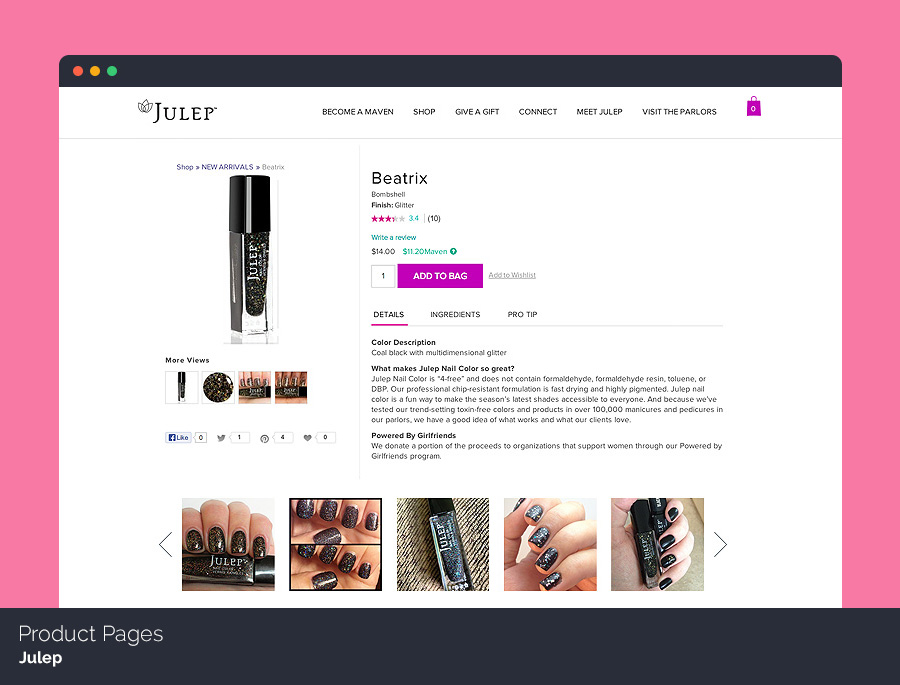This screenshot has height=685, width=900.
Task: Advance carousel with right arrow
Action: 720,544
